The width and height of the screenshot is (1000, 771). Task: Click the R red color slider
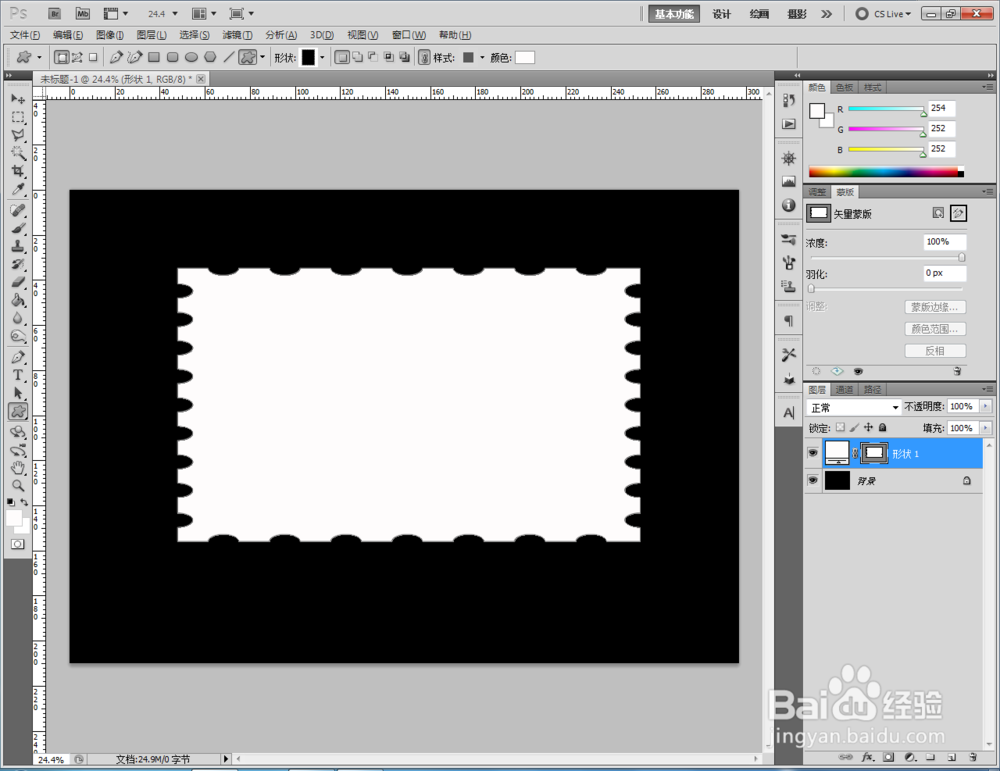pyautogui.click(x=886, y=109)
